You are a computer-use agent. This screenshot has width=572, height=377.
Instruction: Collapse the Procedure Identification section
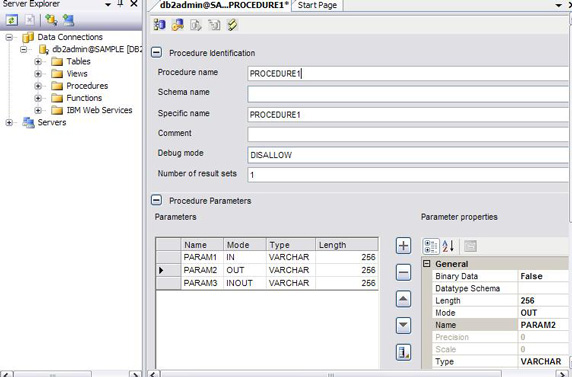tap(156, 53)
